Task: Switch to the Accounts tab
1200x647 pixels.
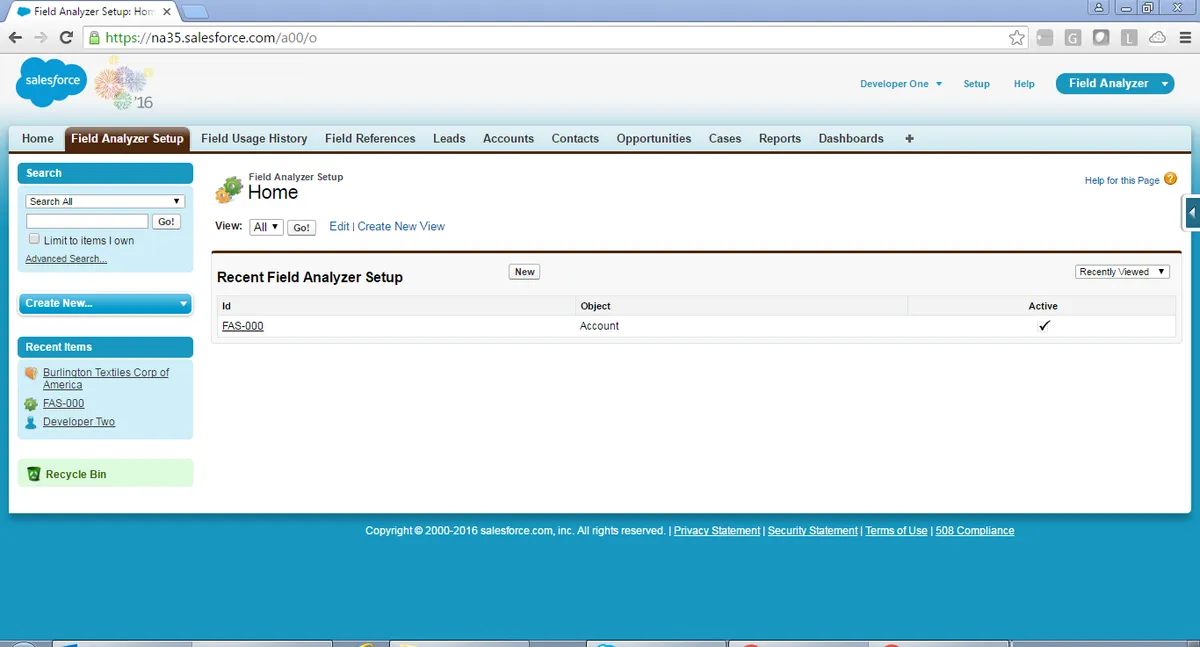Action: point(508,139)
